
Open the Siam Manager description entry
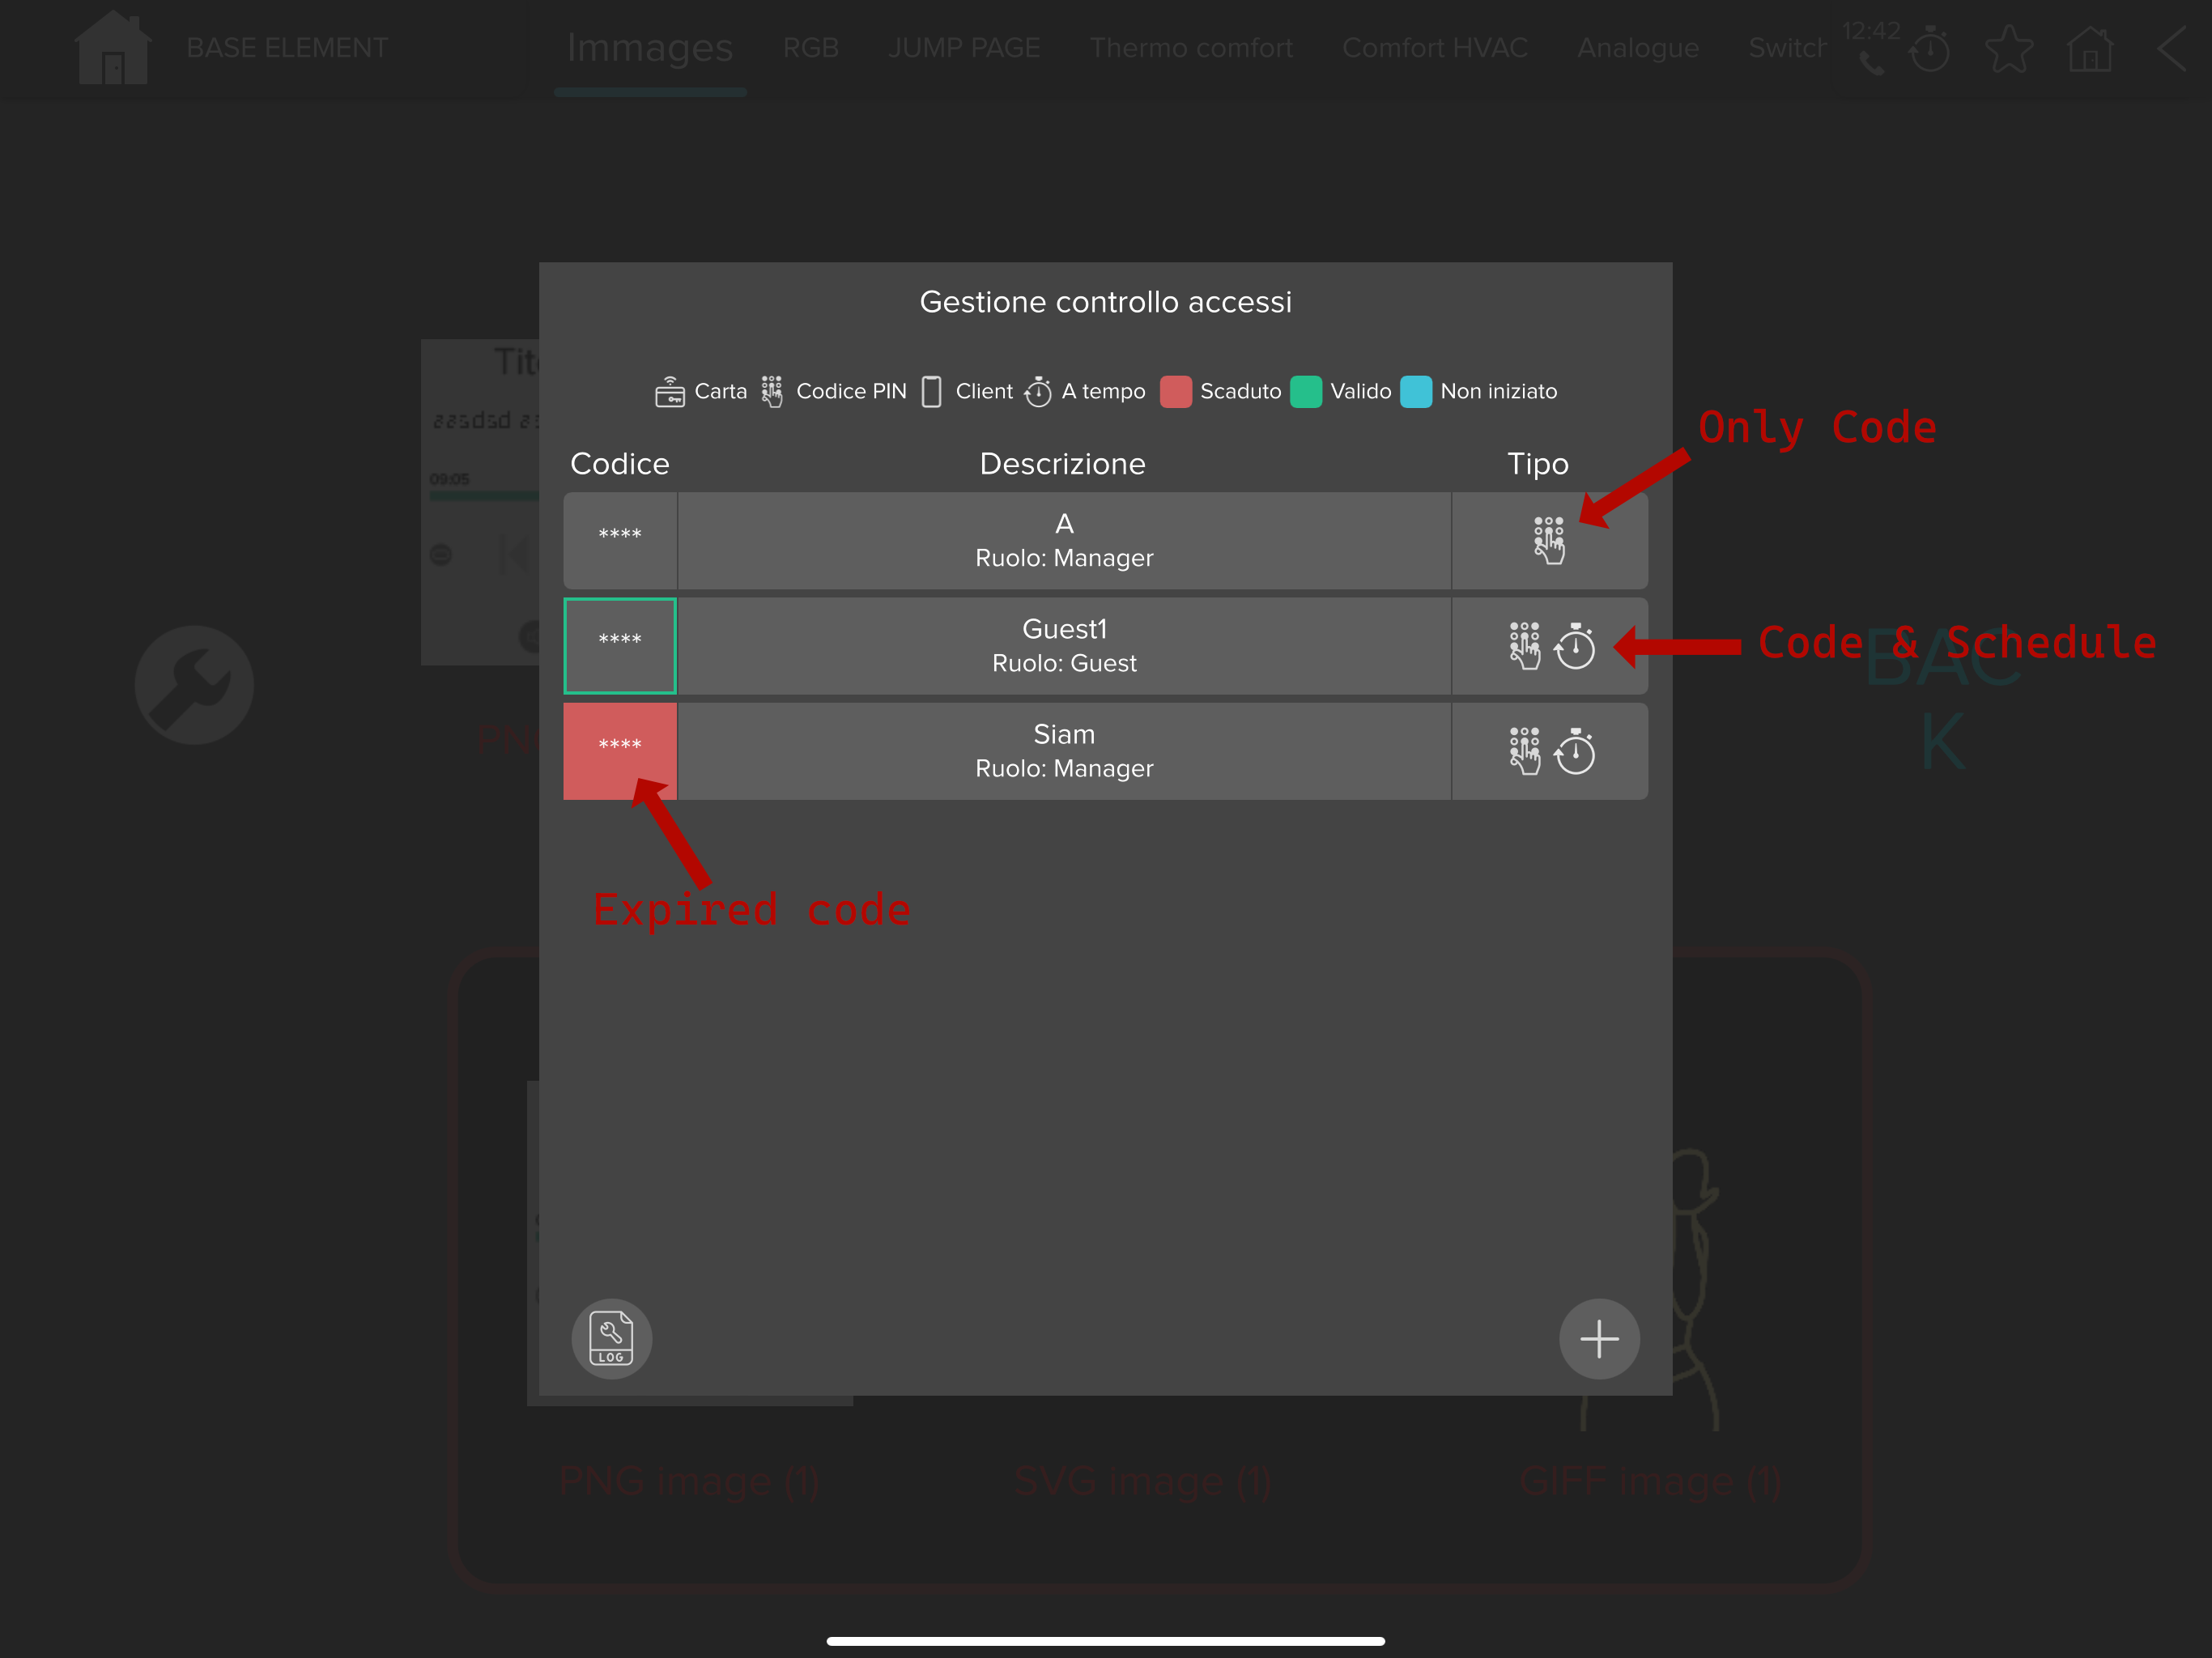[1063, 751]
